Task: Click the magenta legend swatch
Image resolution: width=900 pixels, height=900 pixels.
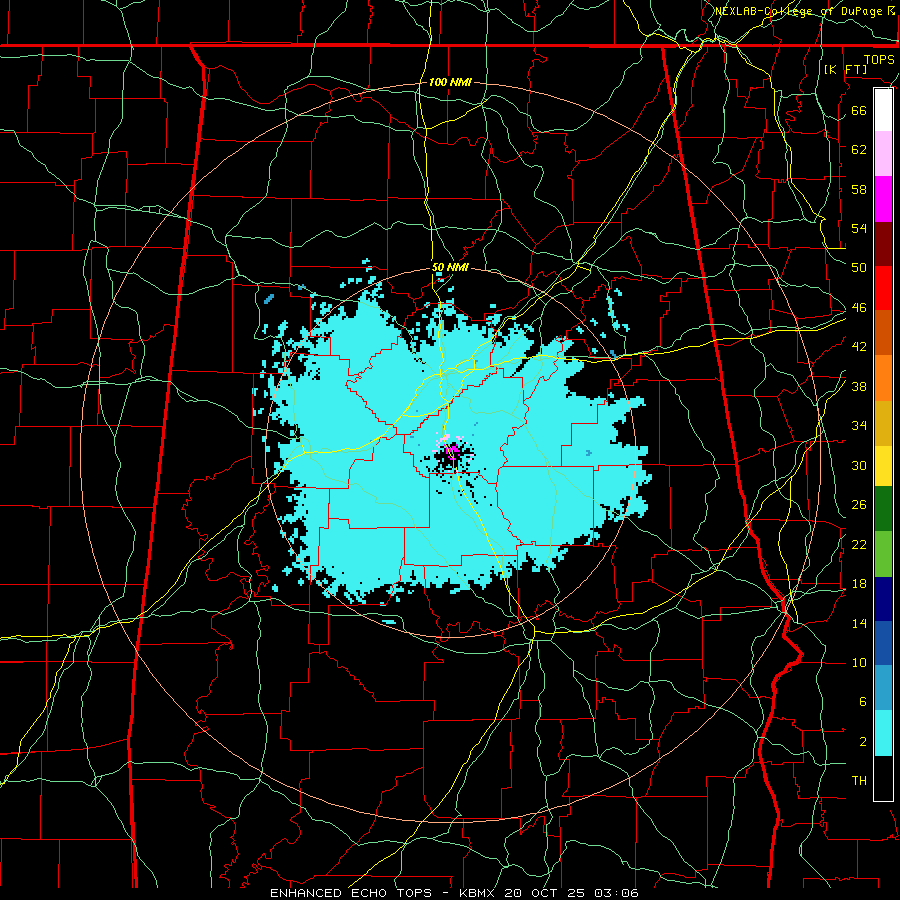Action: [883, 199]
